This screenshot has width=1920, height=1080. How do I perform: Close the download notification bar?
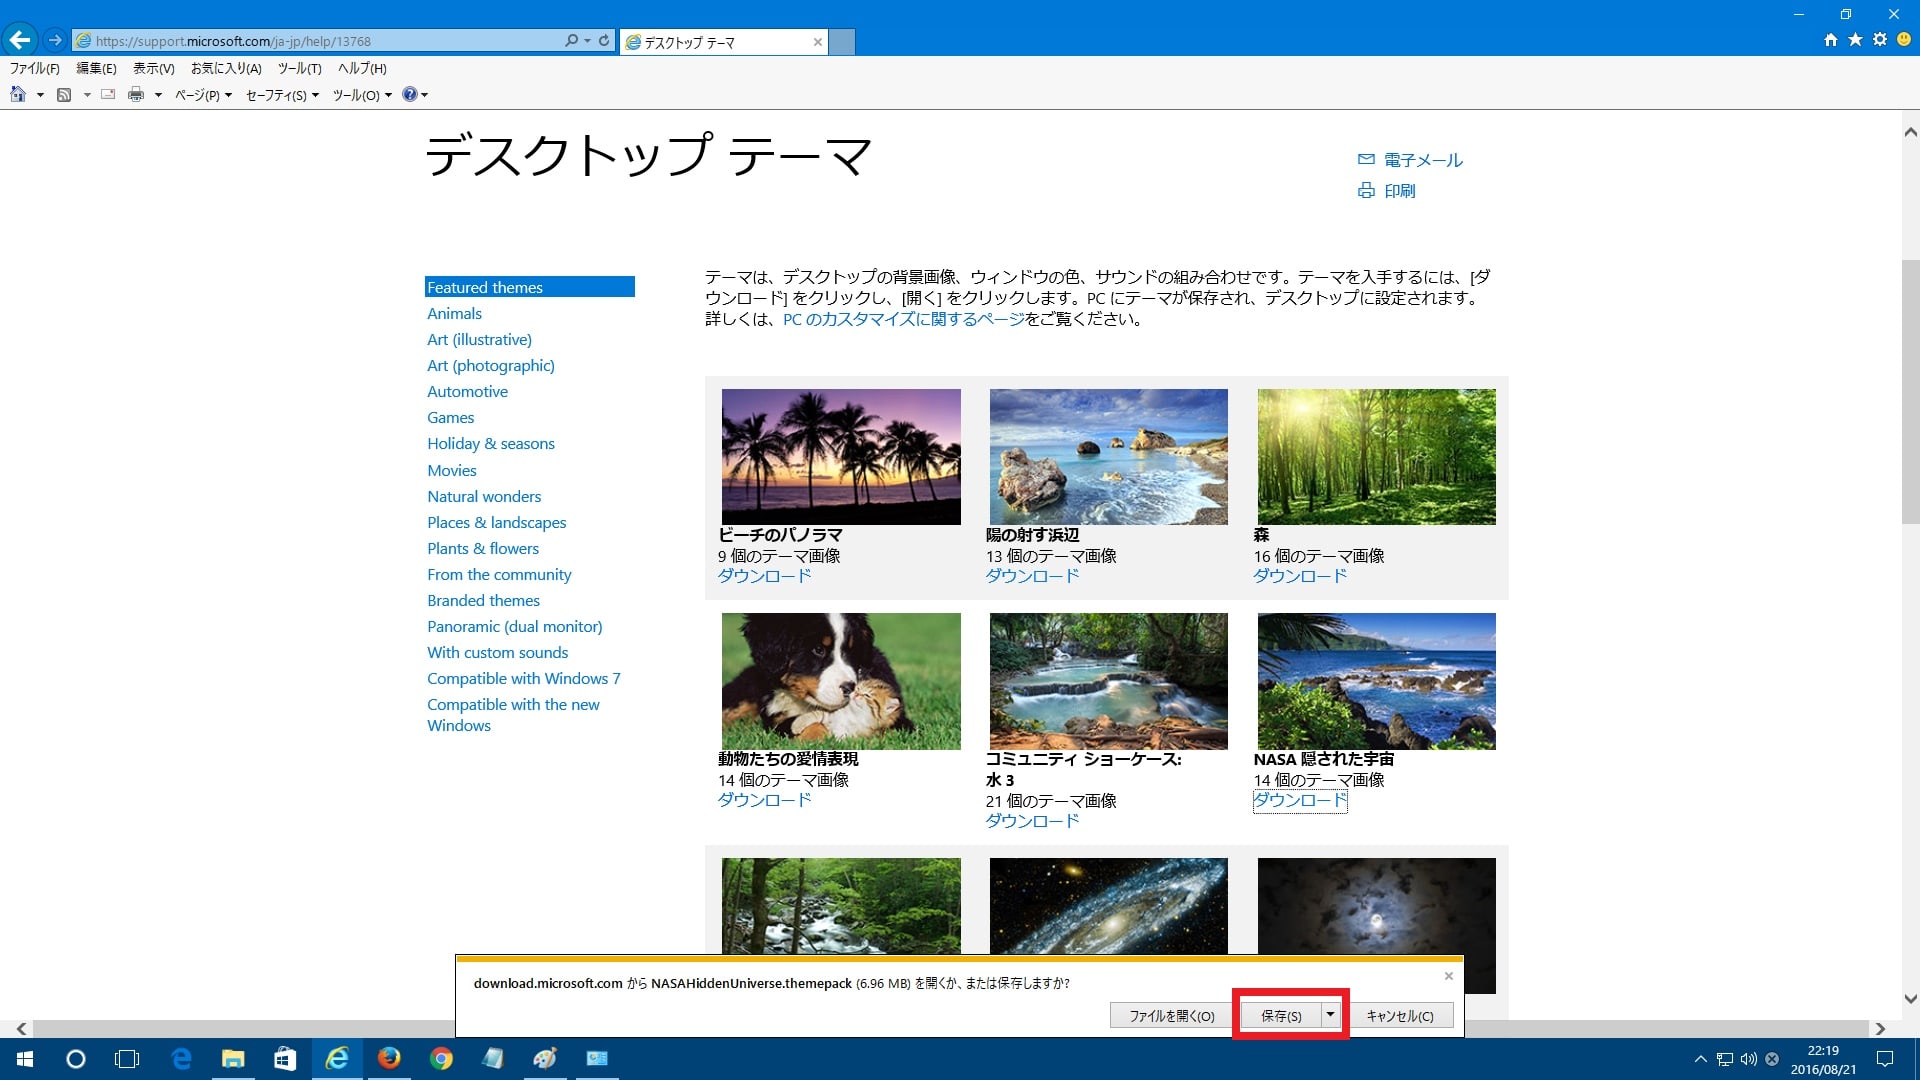1448,976
